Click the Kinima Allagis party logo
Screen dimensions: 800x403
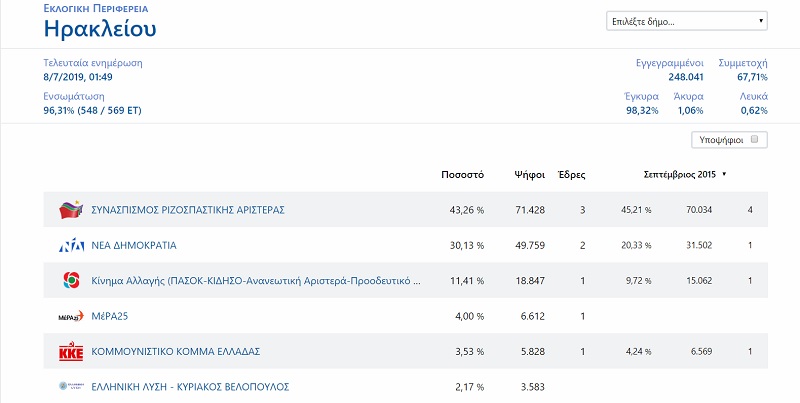[x=70, y=281]
